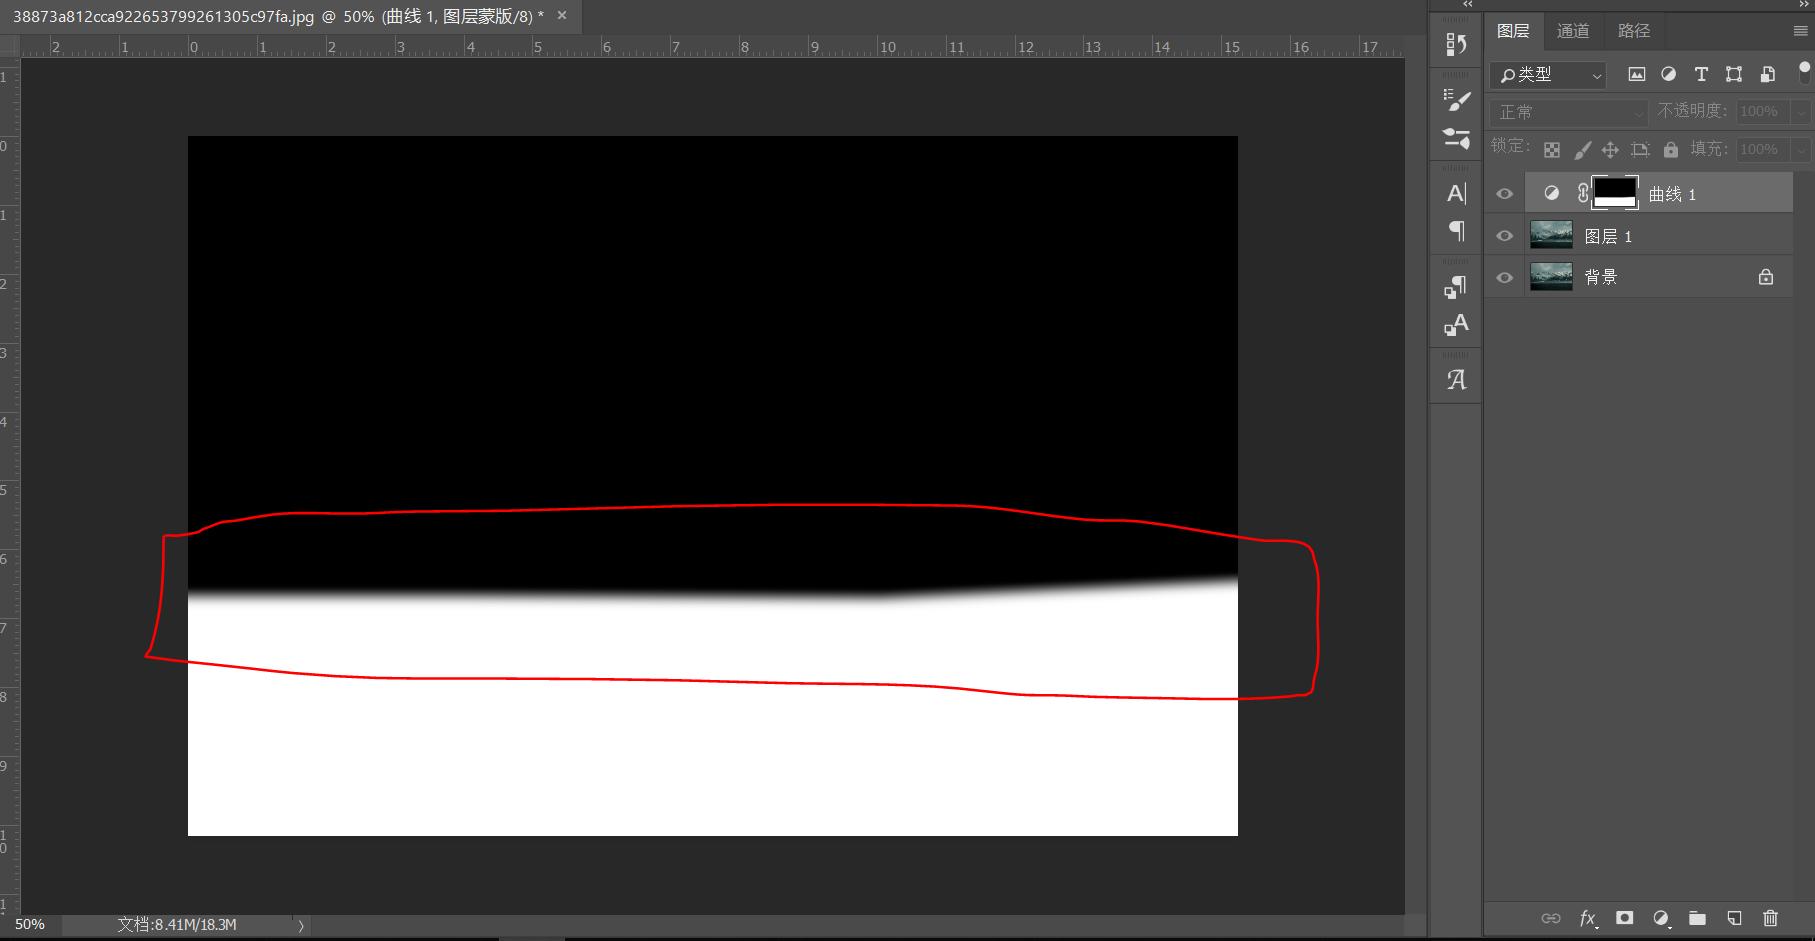The width and height of the screenshot is (1815, 941).
Task: Open the Paragraph panel icon
Action: 1455,232
